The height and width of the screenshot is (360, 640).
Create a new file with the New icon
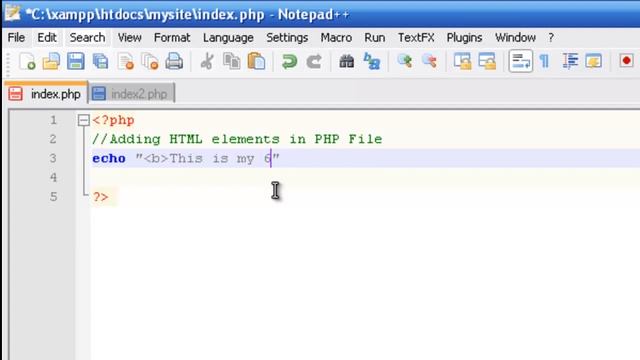tap(27, 62)
